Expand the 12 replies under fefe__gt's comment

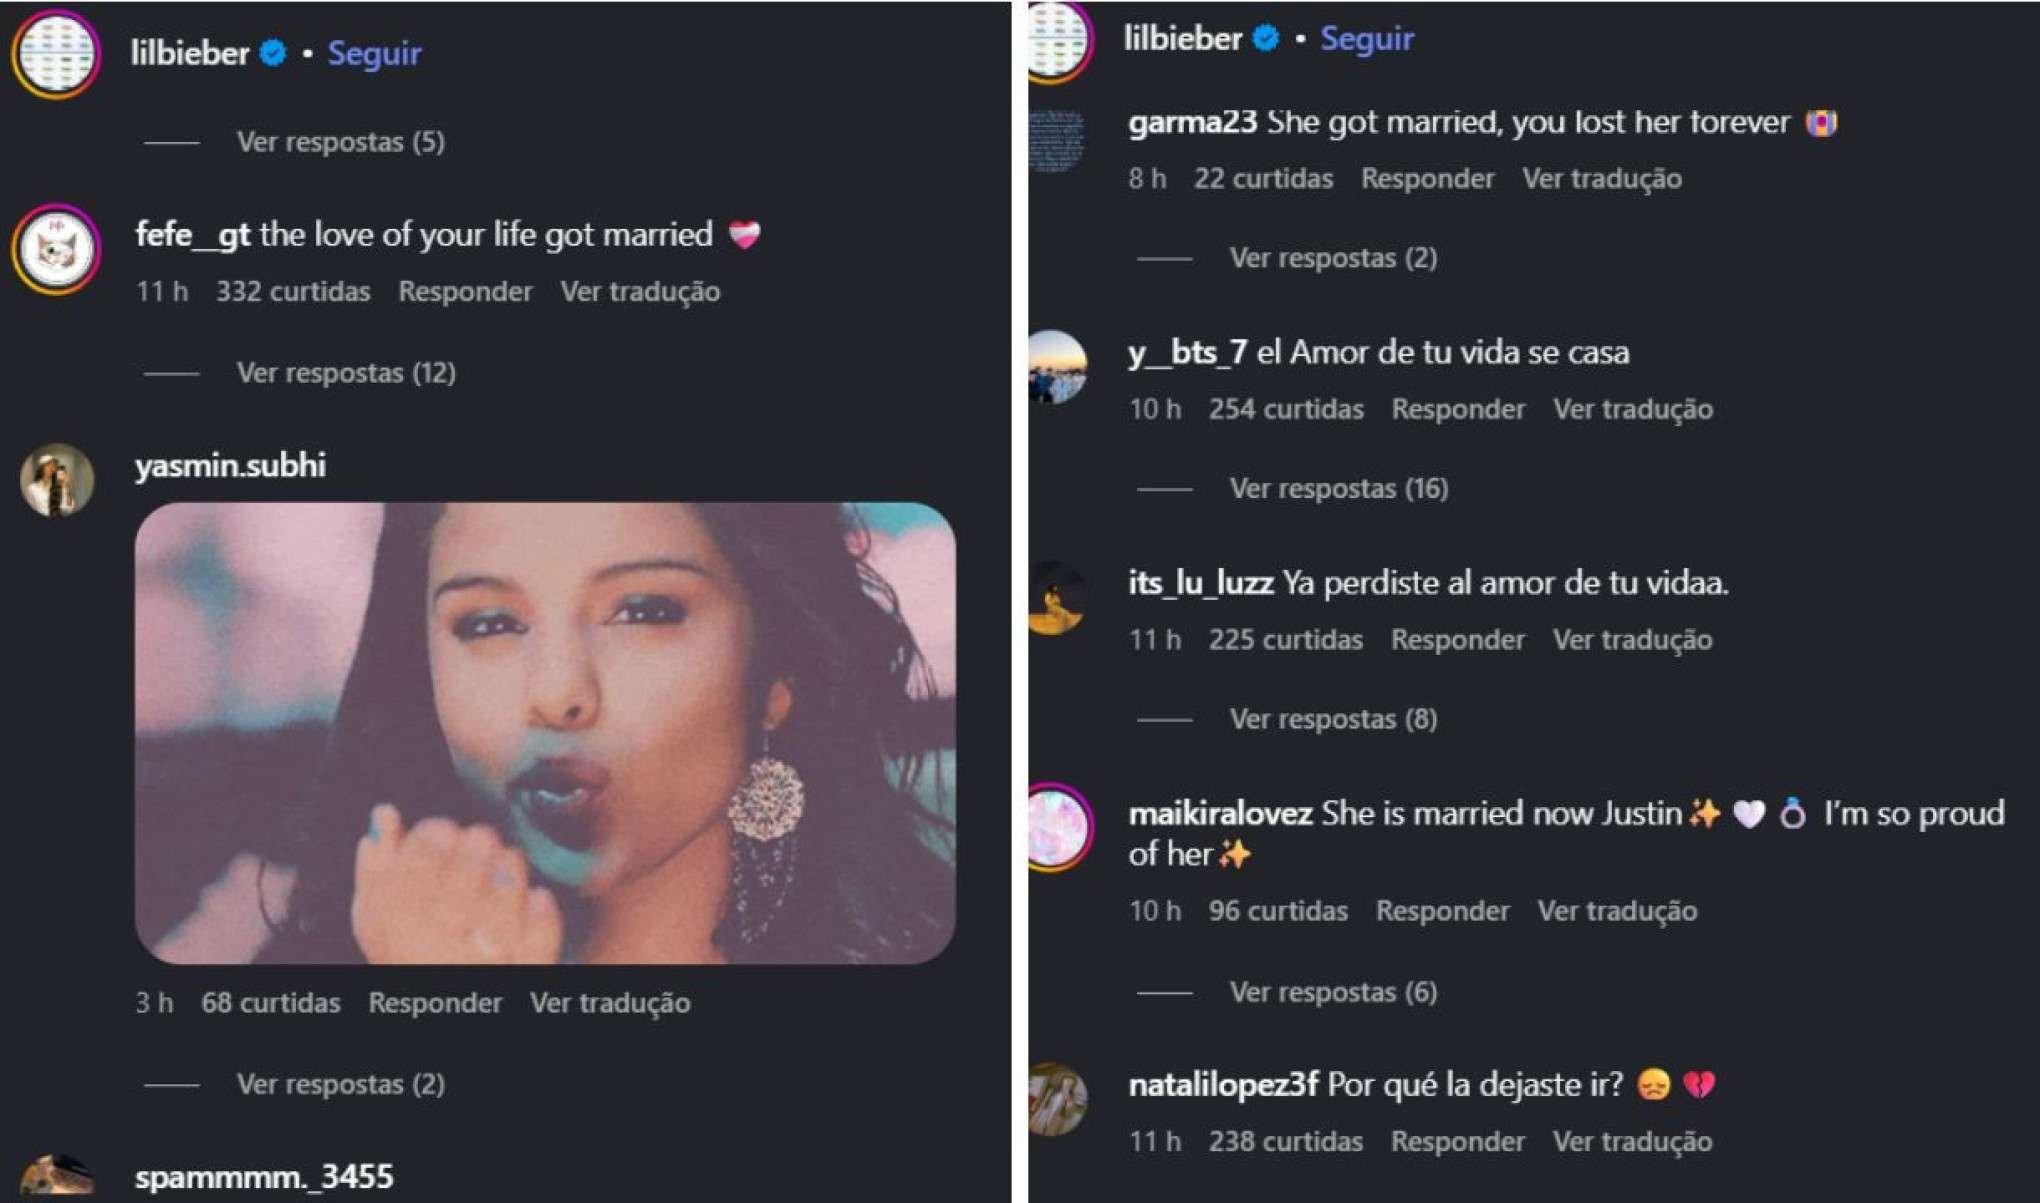(345, 373)
